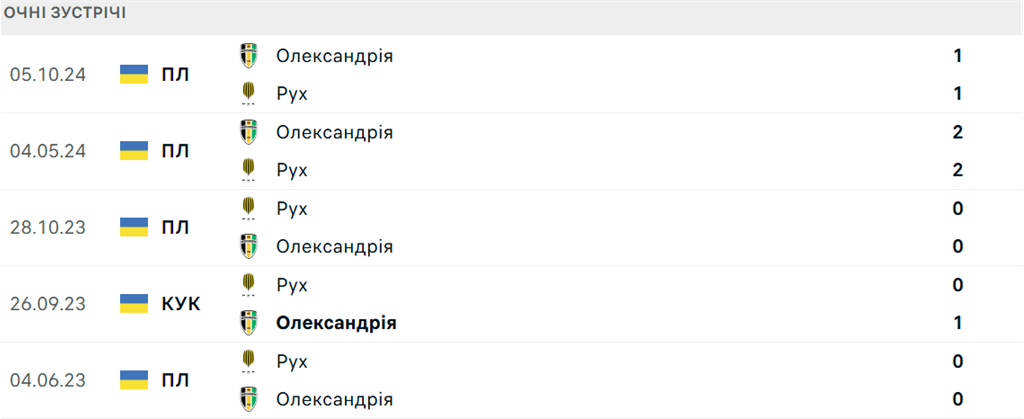Click Rukh crest in 05.10.24 match
Image resolution: width=1024 pixels, height=419 pixels.
click(248, 94)
